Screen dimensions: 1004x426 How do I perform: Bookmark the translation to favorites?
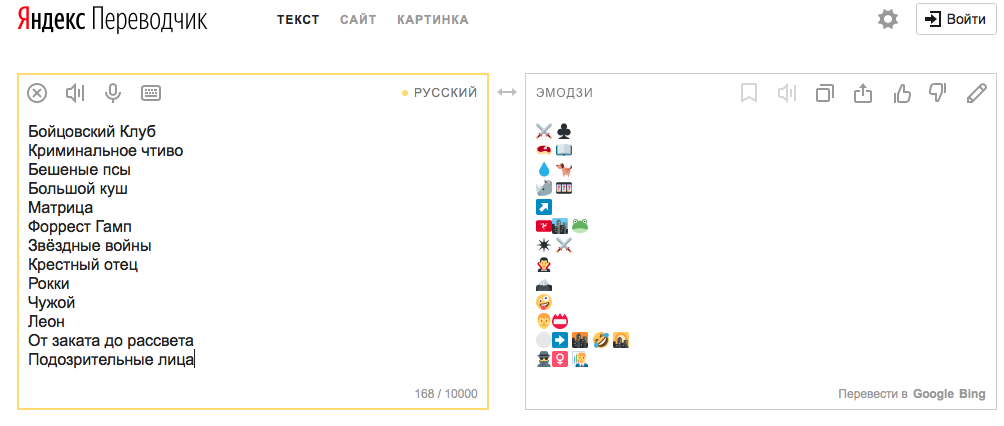(x=749, y=93)
